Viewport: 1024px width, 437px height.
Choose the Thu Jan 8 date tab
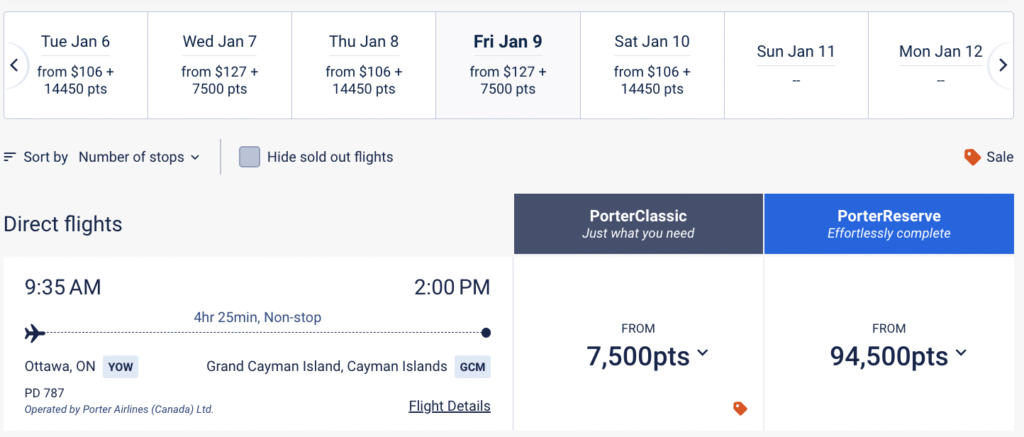tap(364, 65)
